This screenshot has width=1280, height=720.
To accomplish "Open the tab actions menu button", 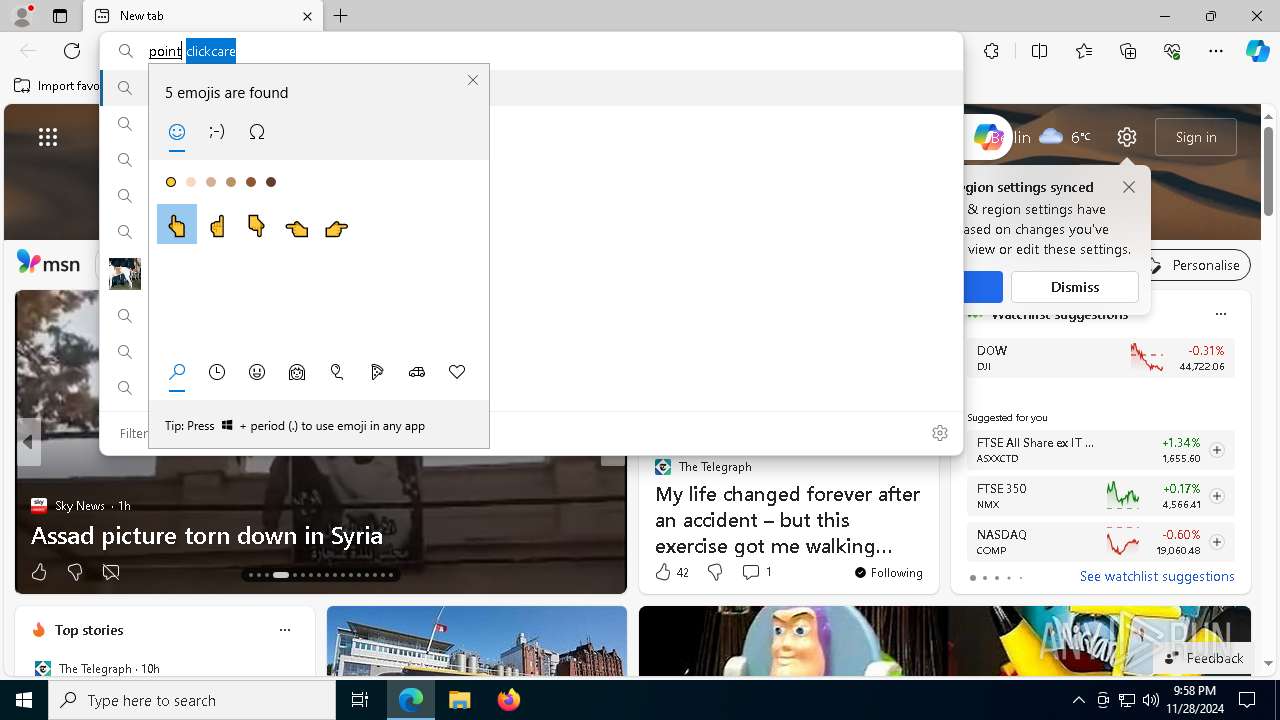I will [x=60, y=16].
